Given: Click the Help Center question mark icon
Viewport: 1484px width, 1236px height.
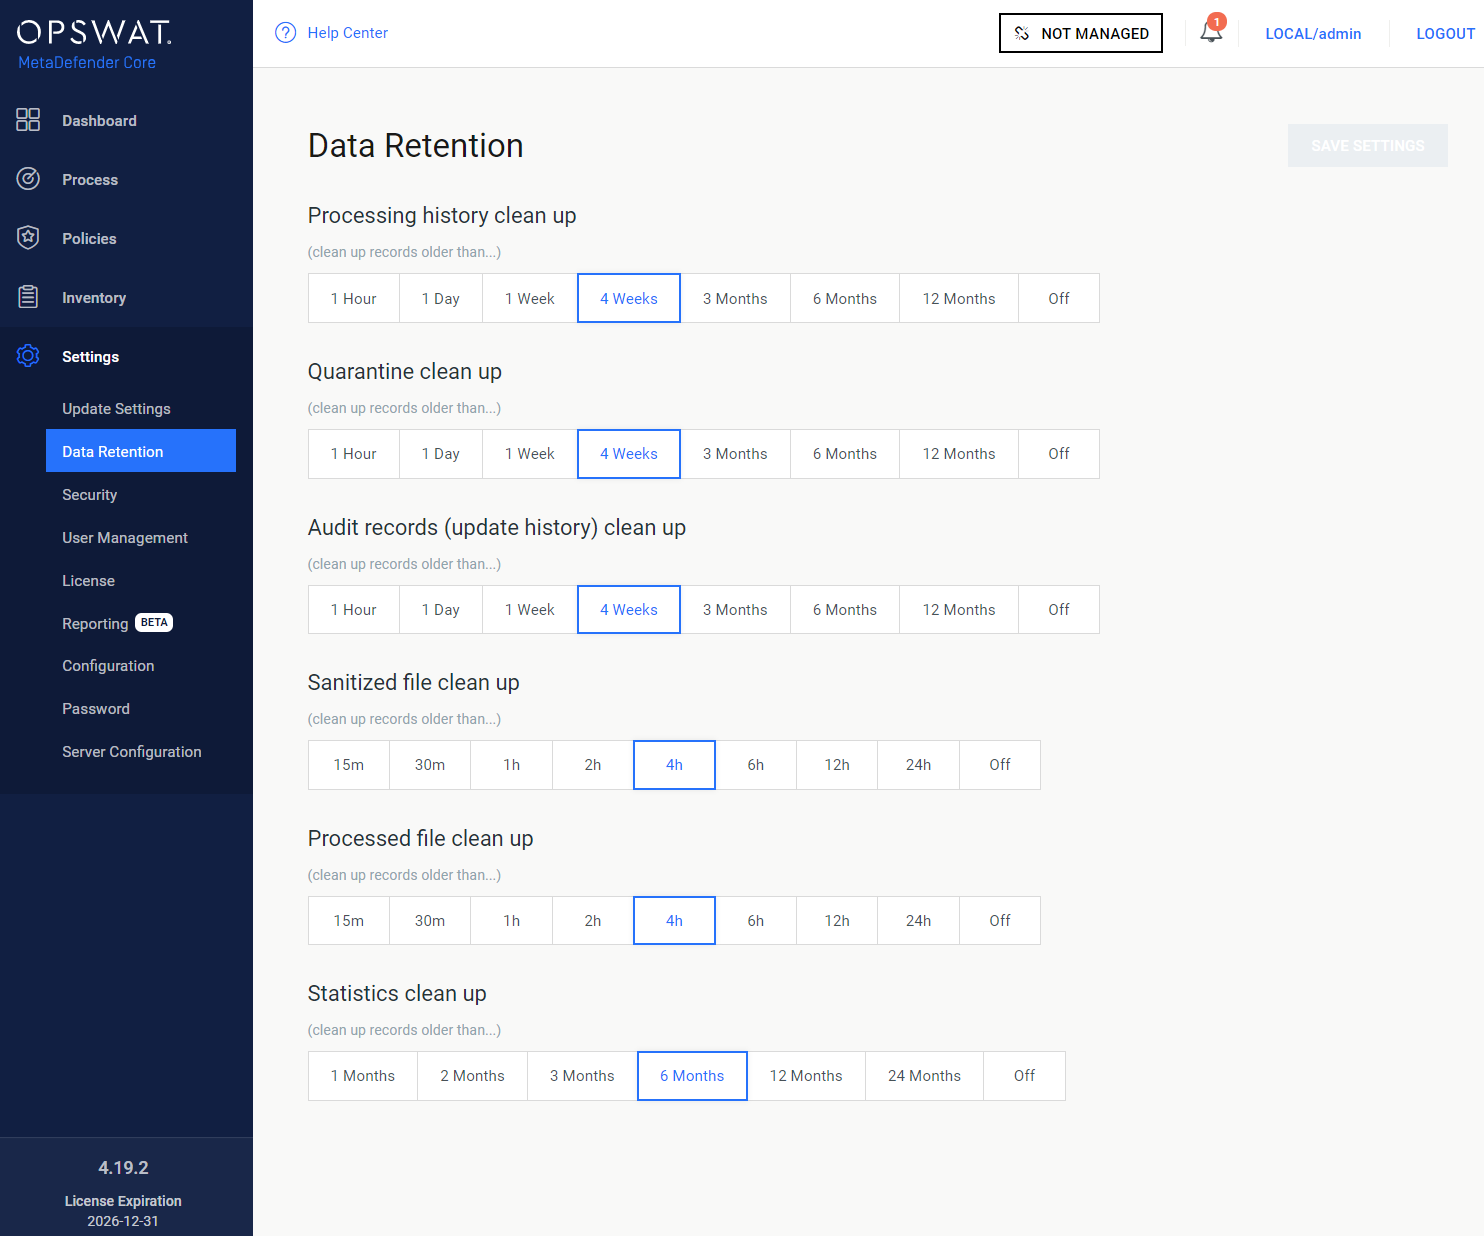Looking at the screenshot, I should point(286,33).
